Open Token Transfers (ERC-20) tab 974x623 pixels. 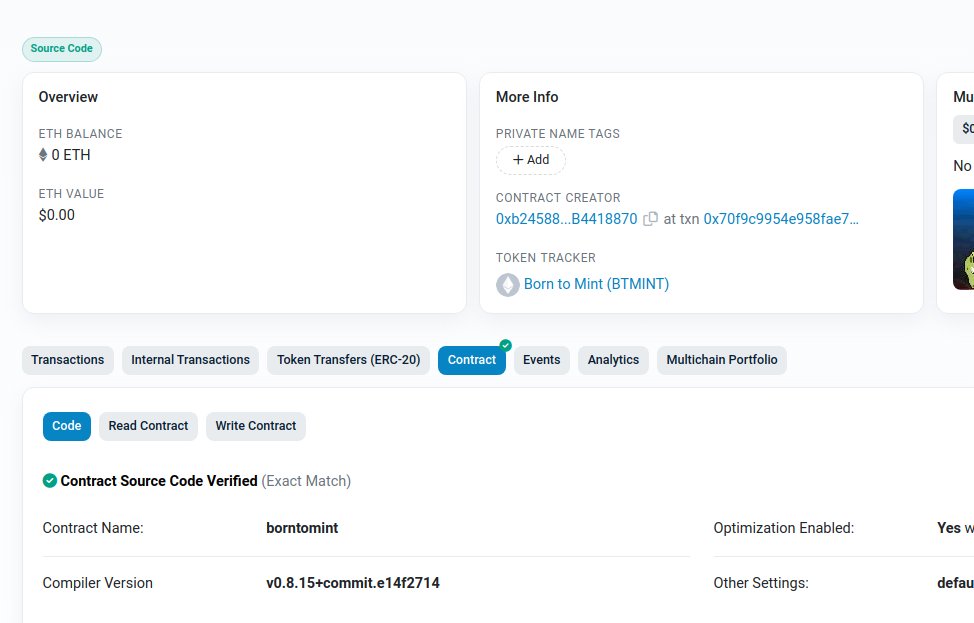pos(348,360)
